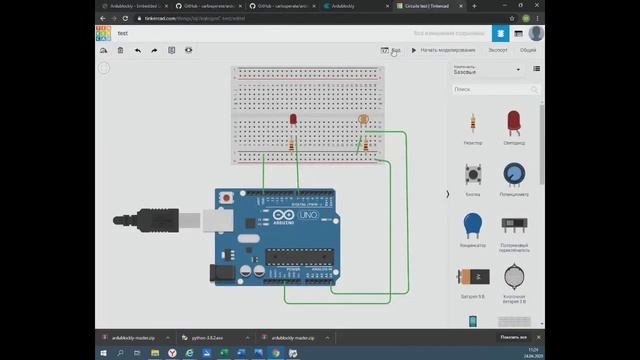The image size is (640, 360).
Task: Click Показать все downloads button
Action: coord(513,338)
